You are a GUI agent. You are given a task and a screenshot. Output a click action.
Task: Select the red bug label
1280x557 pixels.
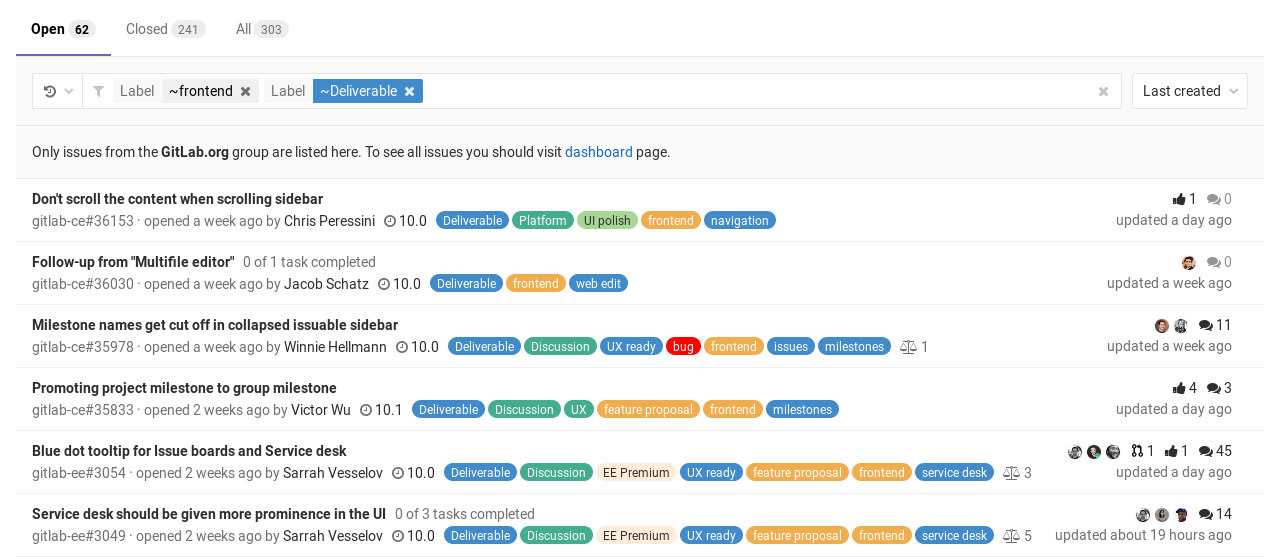coord(683,347)
